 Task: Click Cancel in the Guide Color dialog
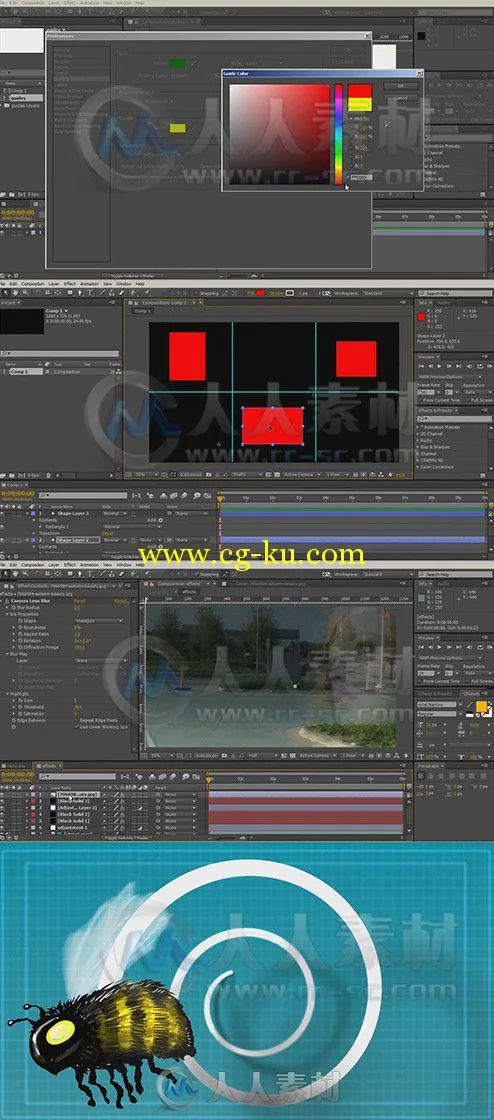pos(401,98)
